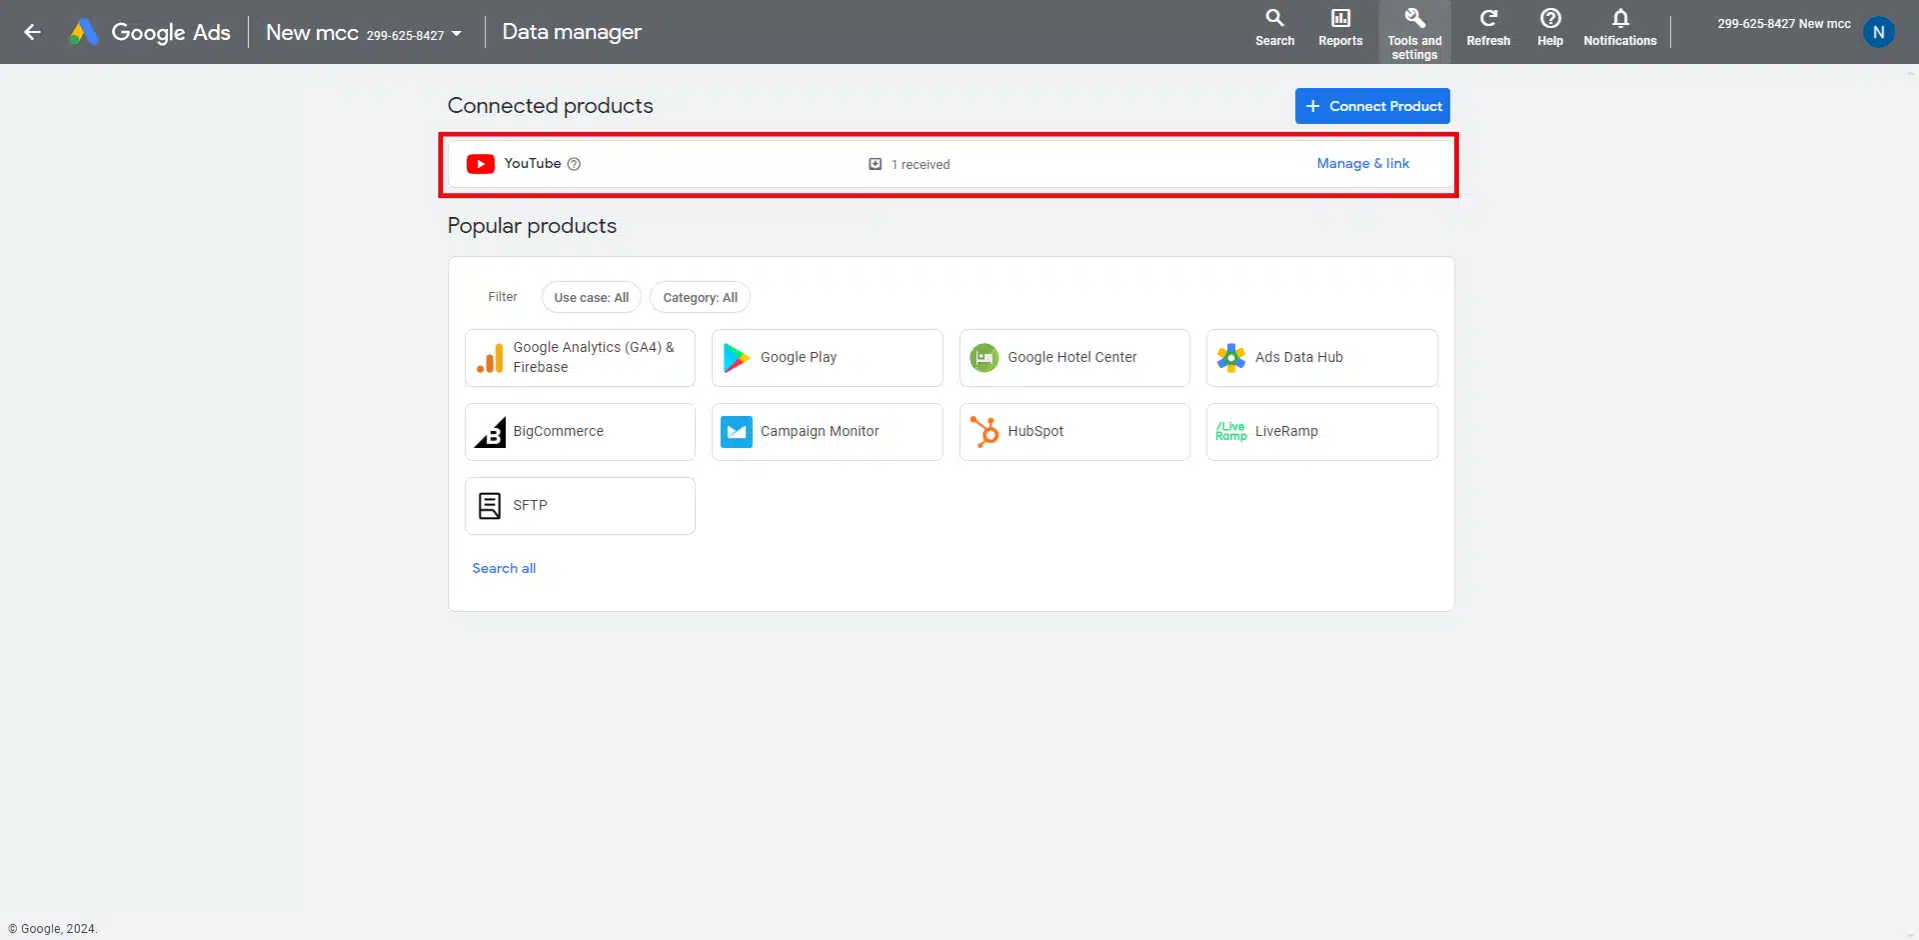1919x940 pixels.
Task: Select Google Analytics (GA4) & Firebase label
Action: coord(594,357)
